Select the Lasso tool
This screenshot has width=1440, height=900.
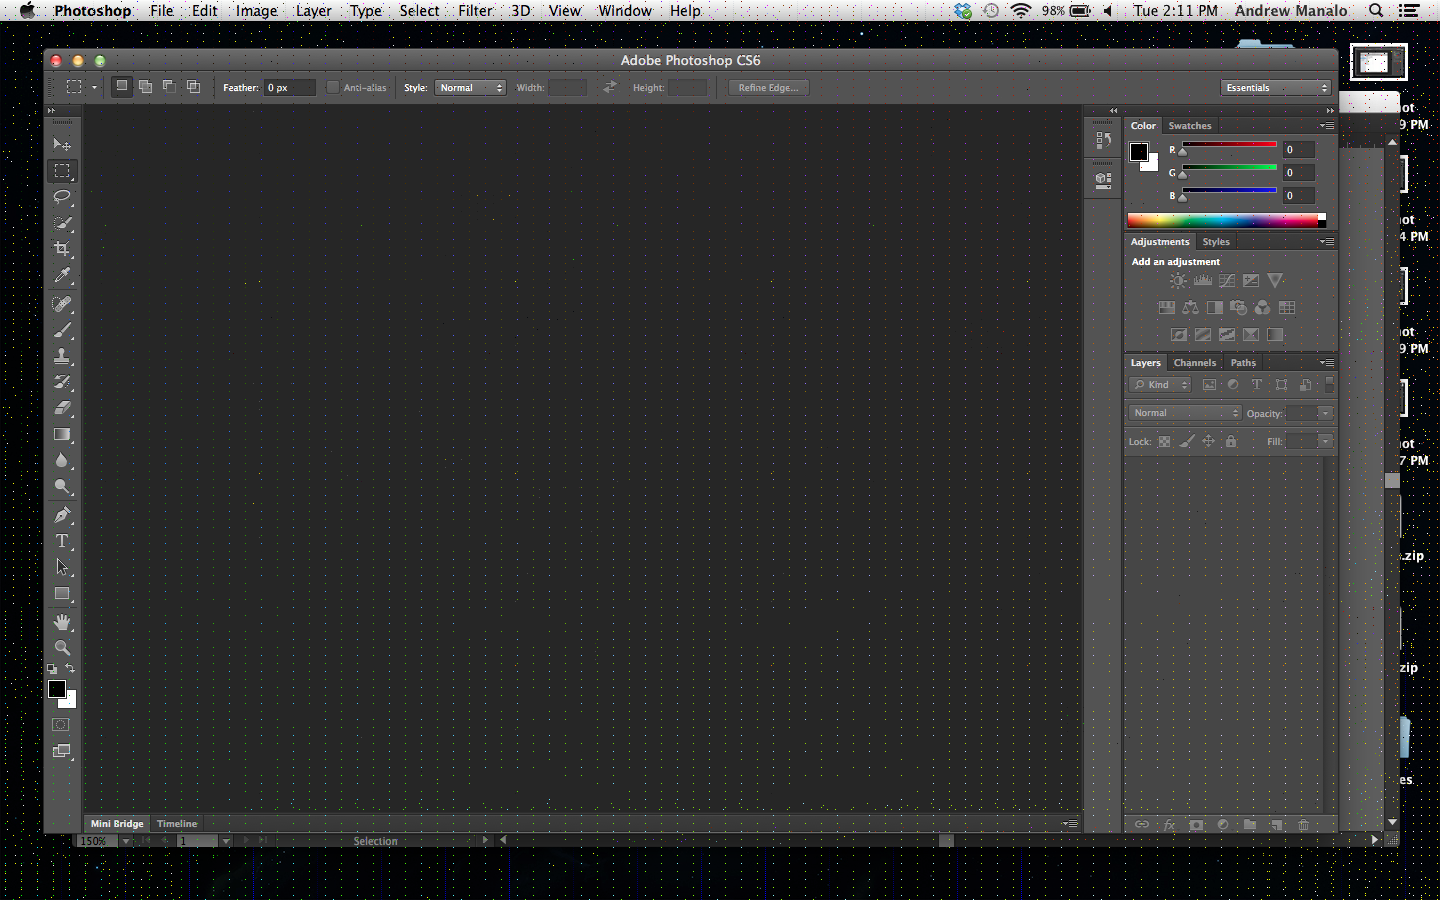62,197
